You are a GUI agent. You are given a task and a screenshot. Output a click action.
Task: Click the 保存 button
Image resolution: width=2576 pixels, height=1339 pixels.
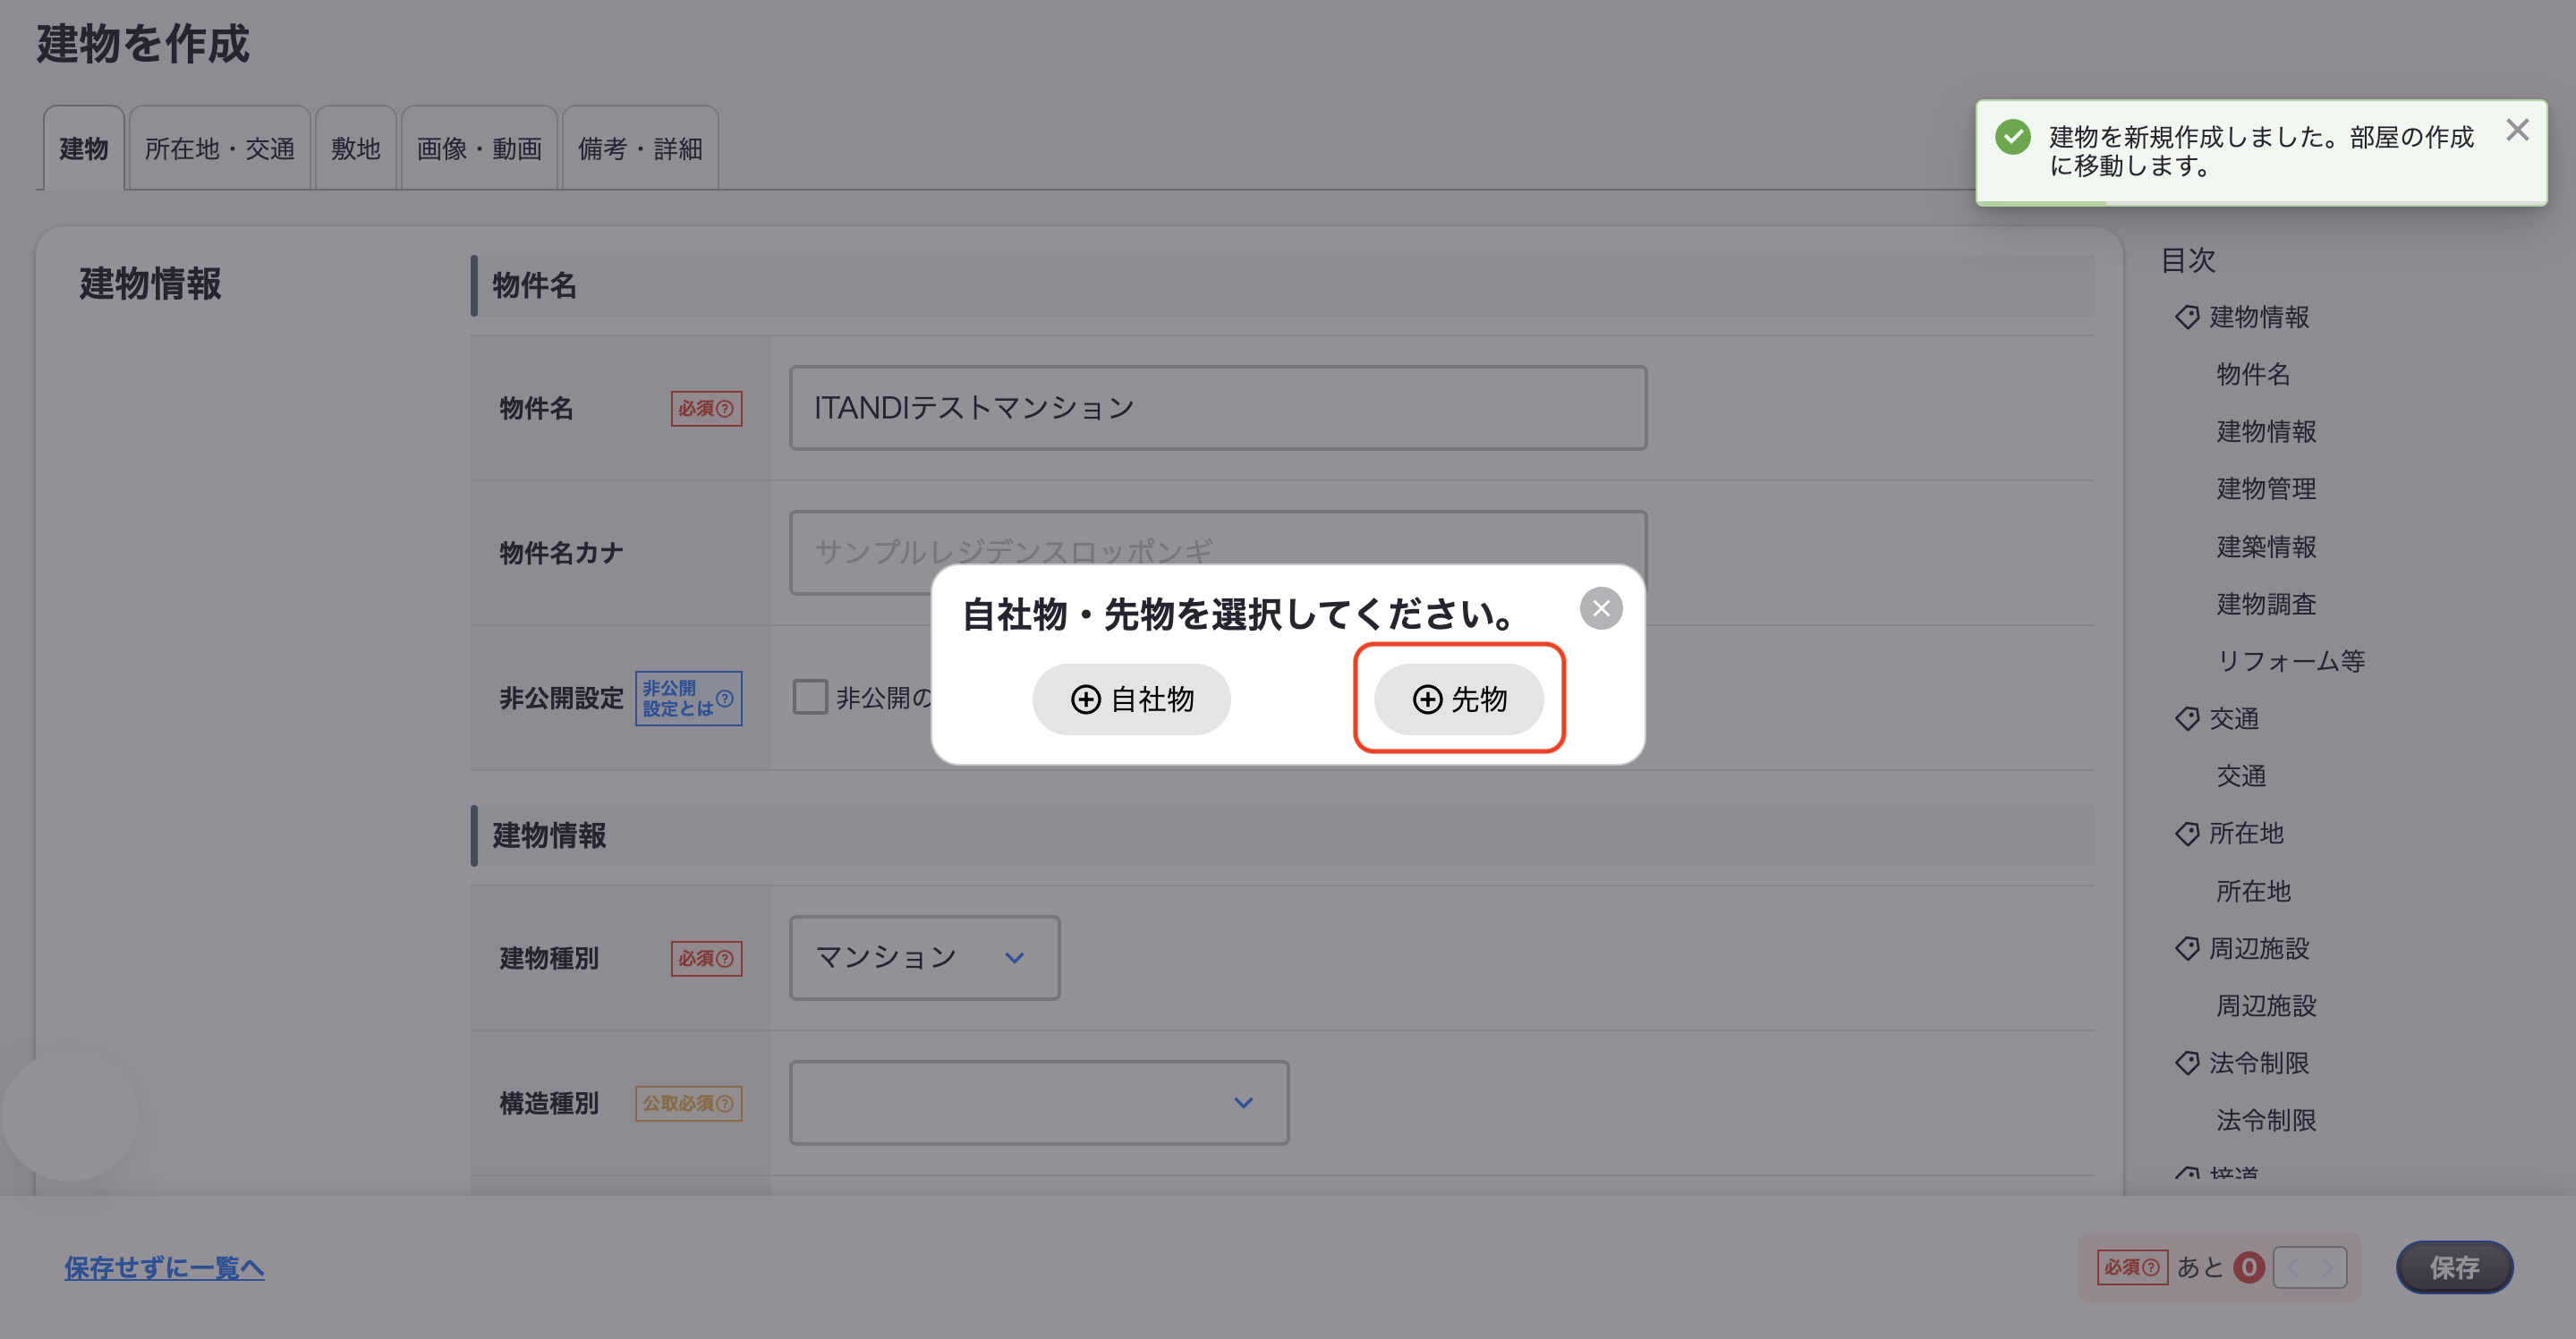pyautogui.click(x=2455, y=1268)
